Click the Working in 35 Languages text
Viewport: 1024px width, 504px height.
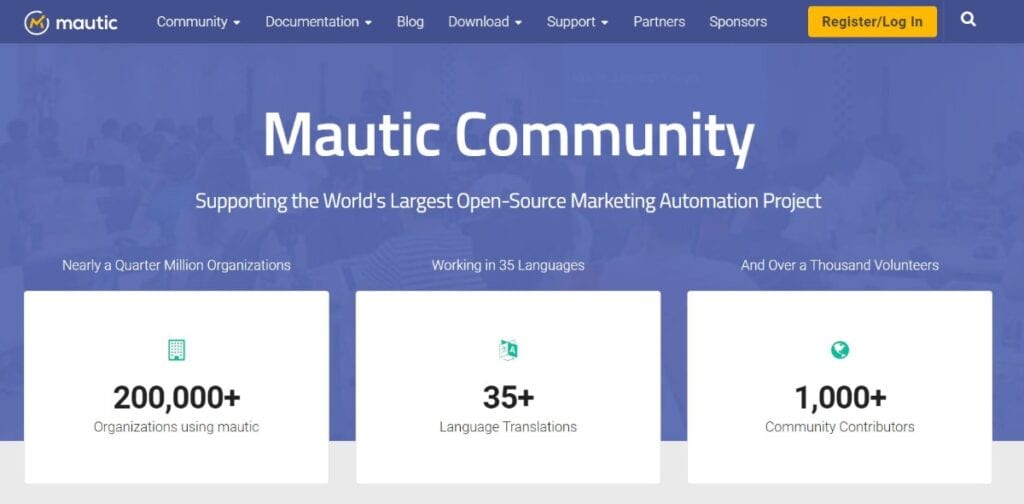(508, 265)
